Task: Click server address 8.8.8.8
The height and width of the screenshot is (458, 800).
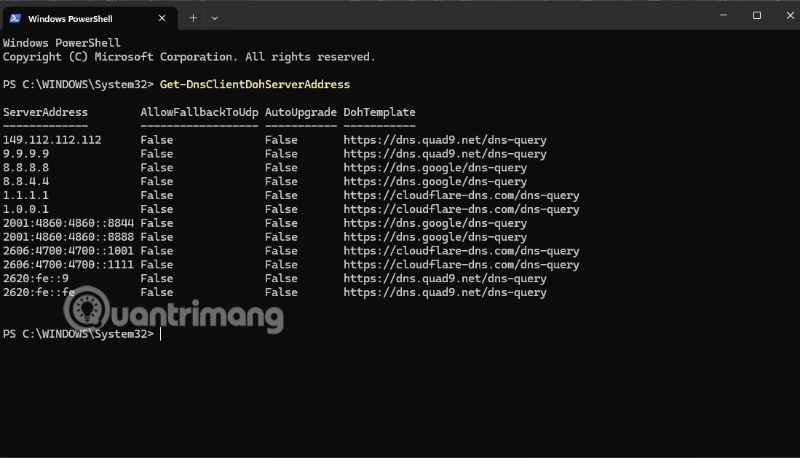Action: click(26, 167)
